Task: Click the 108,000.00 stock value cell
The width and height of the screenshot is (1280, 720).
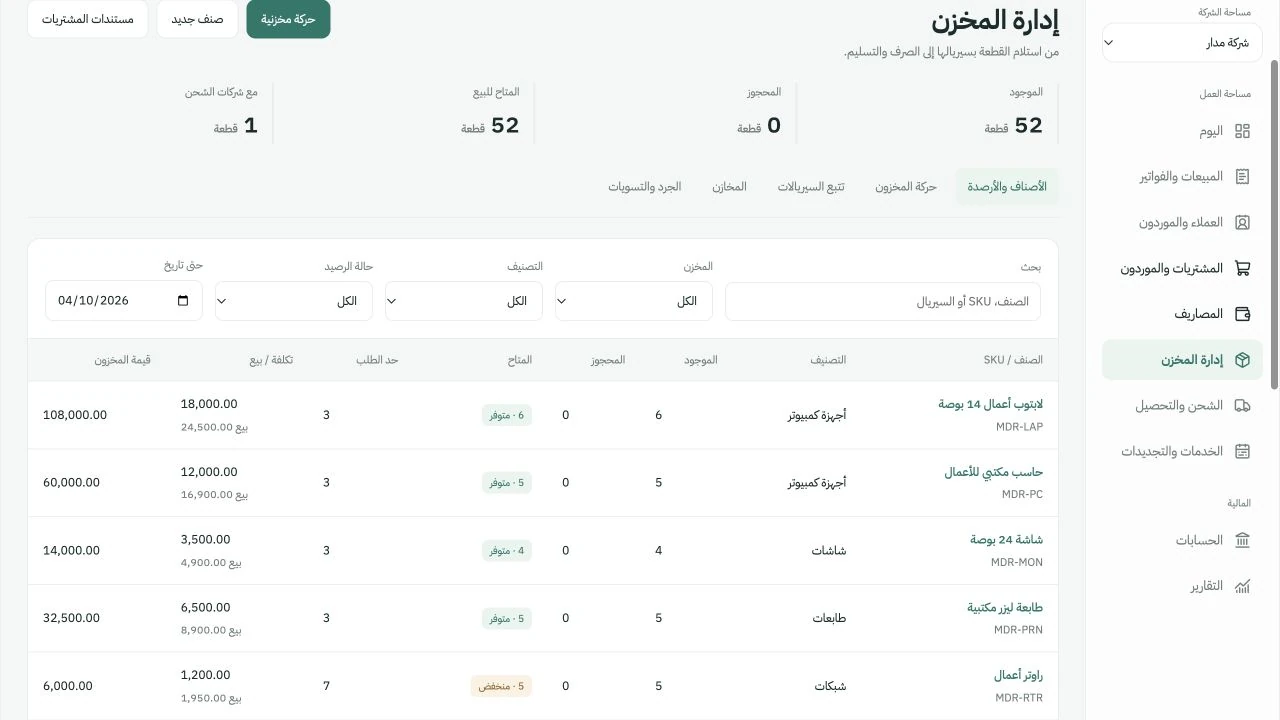Action: pos(75,415)
